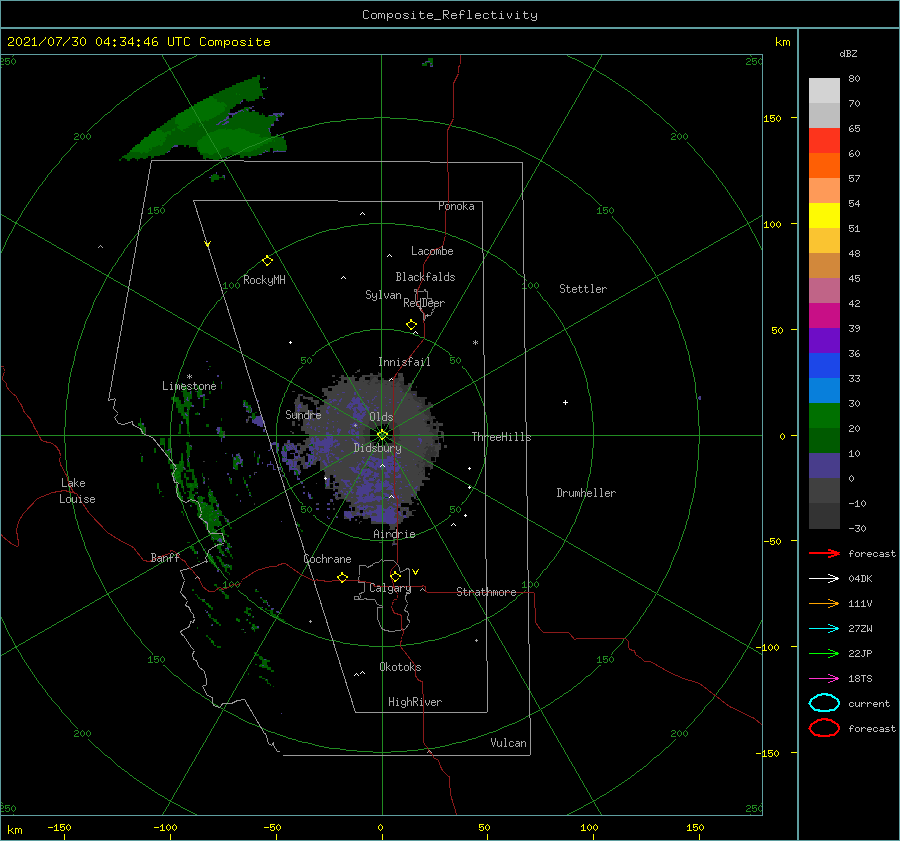Click the Banff town label
The image size is (900, 841).
[x=165, y=558]
